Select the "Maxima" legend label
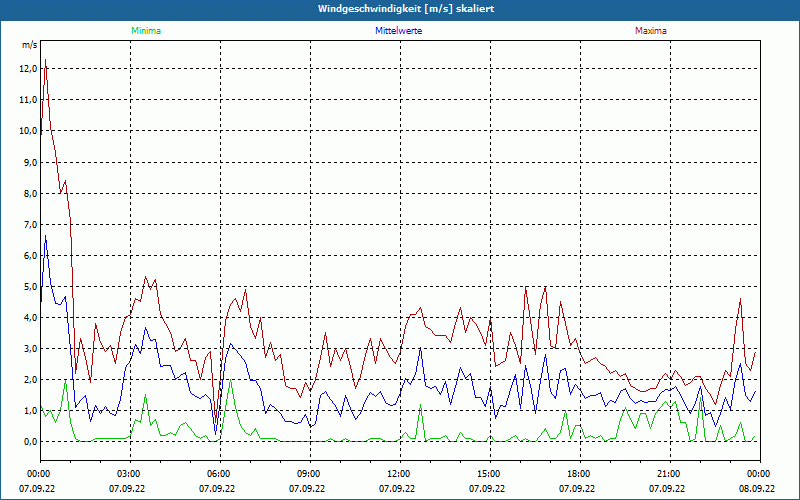 (650, 31)
